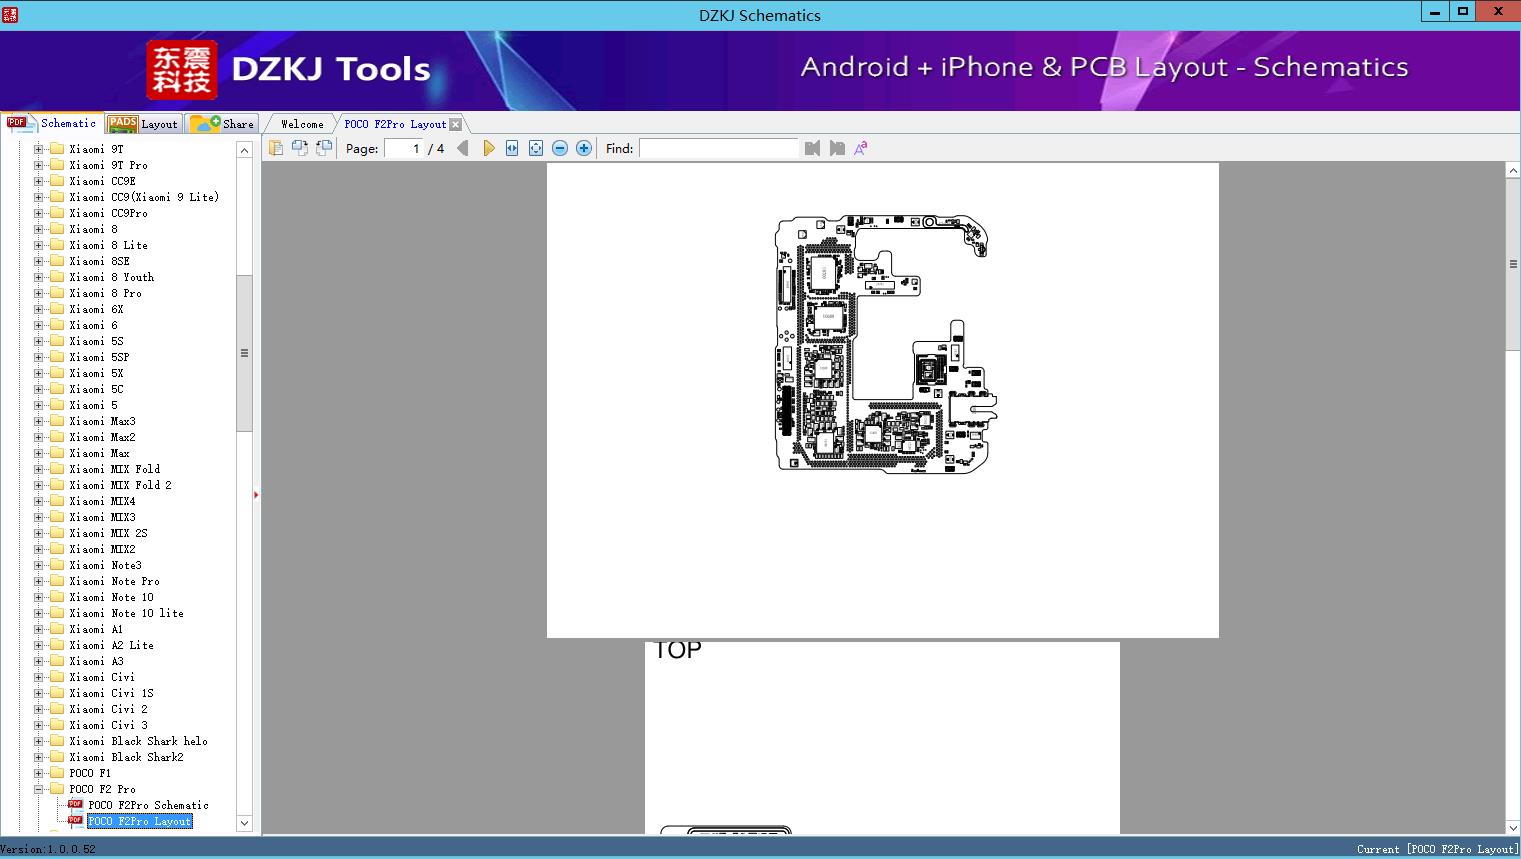Toggle match-case search option

click(x=860, y=148)
